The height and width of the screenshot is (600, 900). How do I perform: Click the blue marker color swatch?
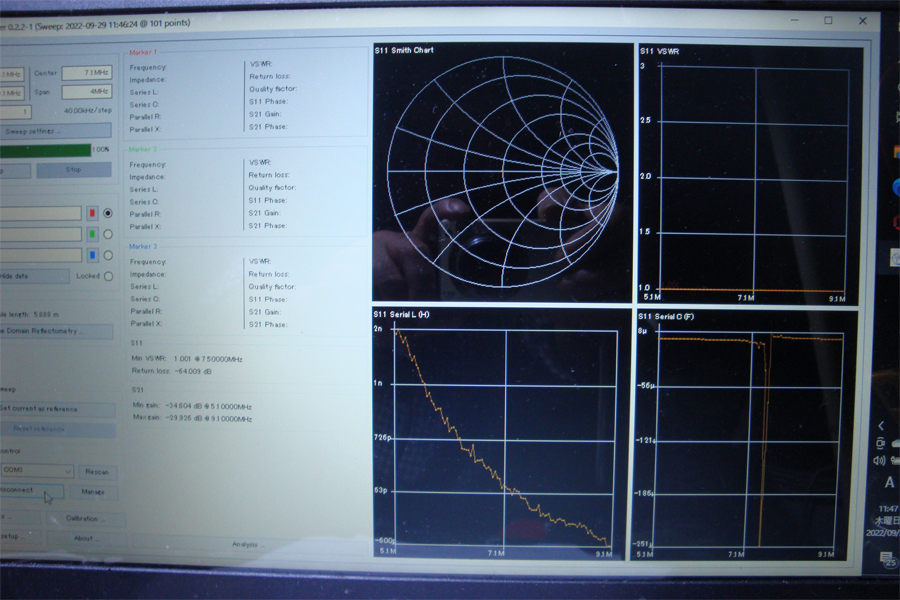(92, 255)
